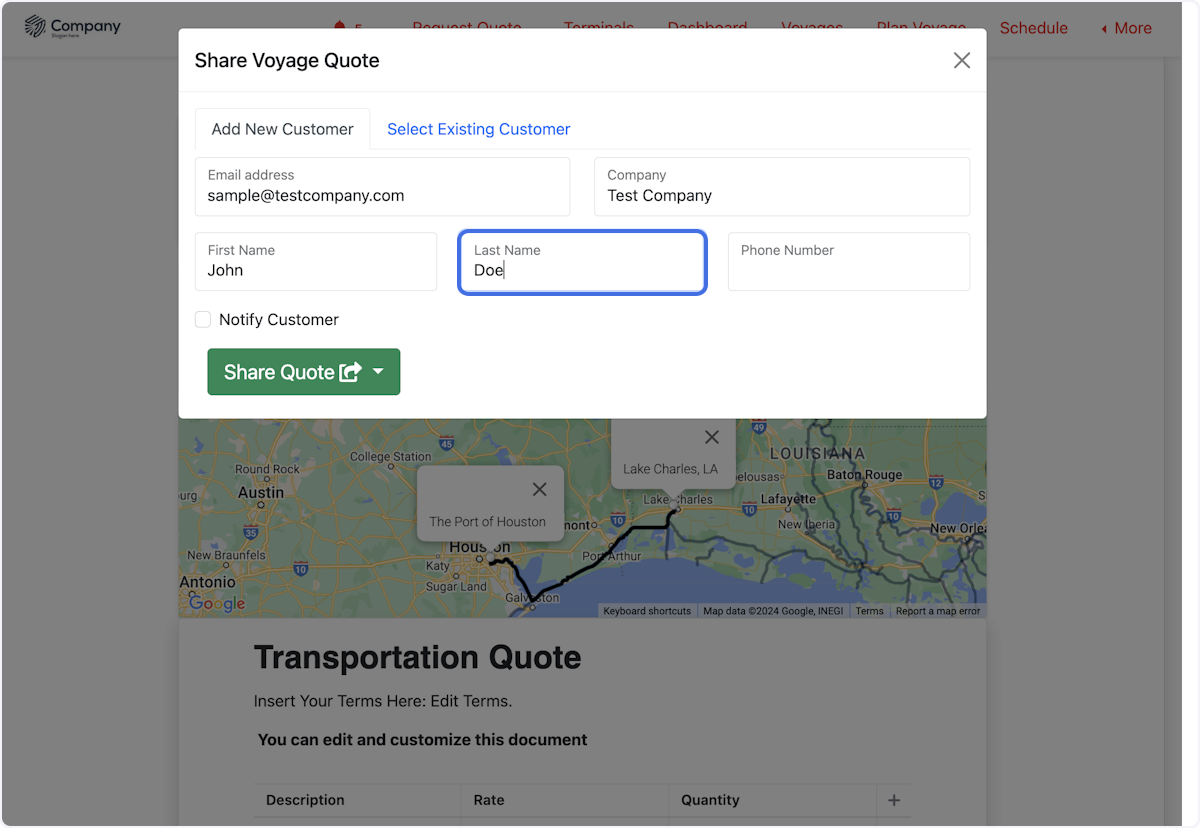Close the Share Voyage Quote dialog
This screenshot has height=828, width=1200.
(962, 61)
